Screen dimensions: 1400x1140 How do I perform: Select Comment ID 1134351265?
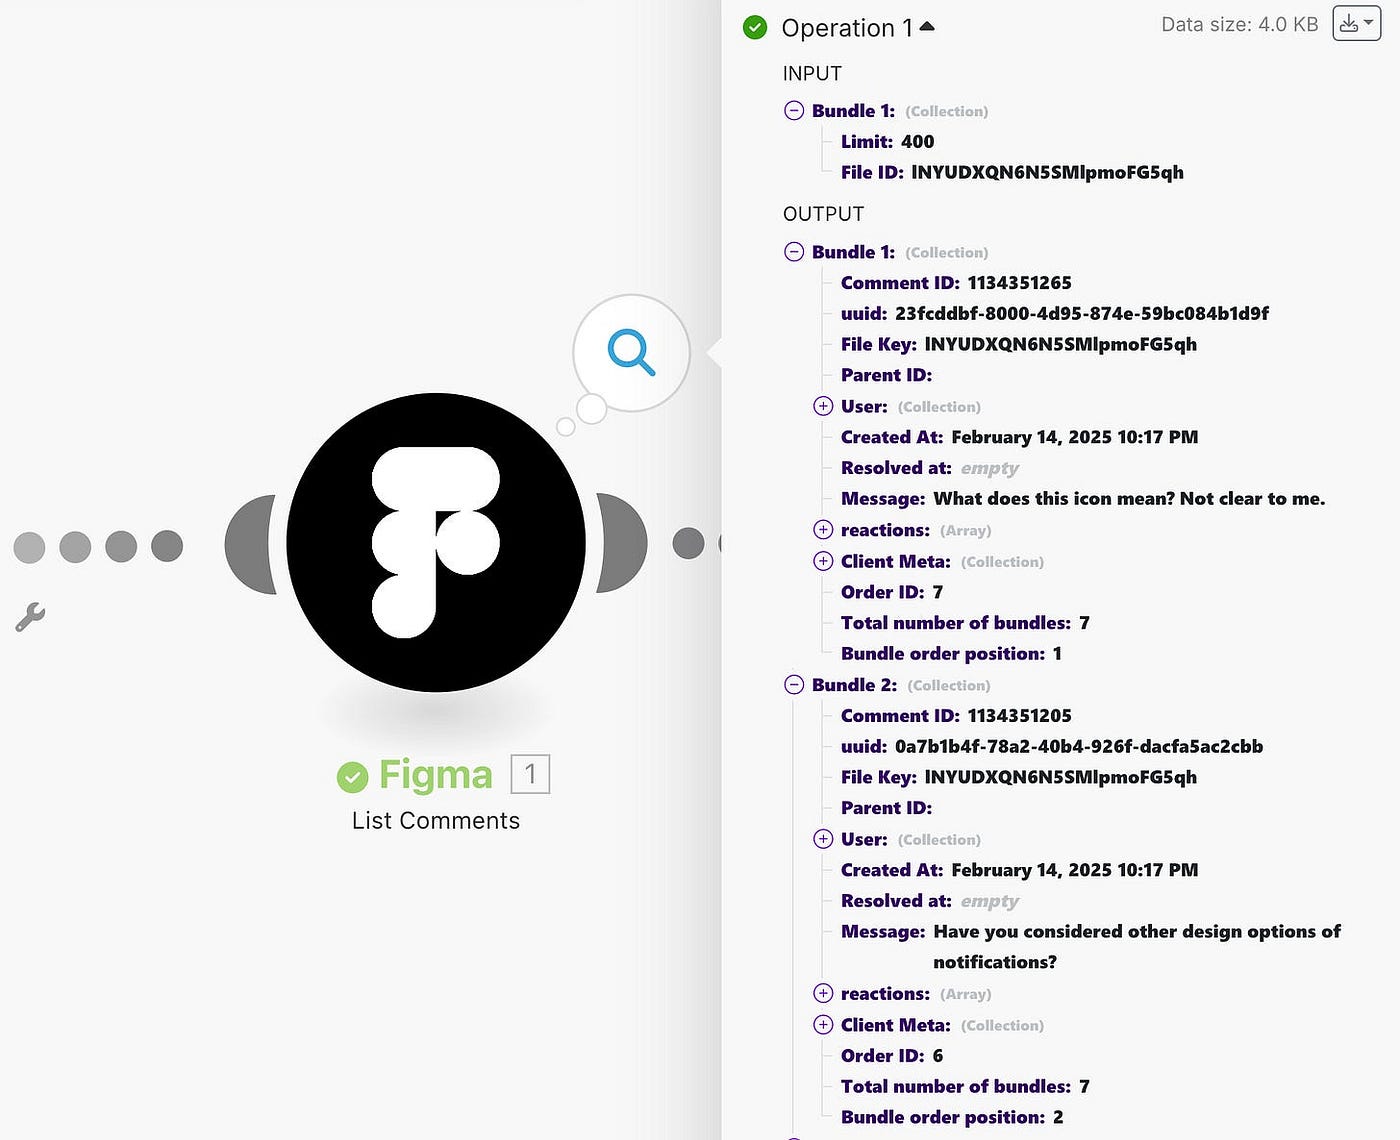[x=1019, y=283]
